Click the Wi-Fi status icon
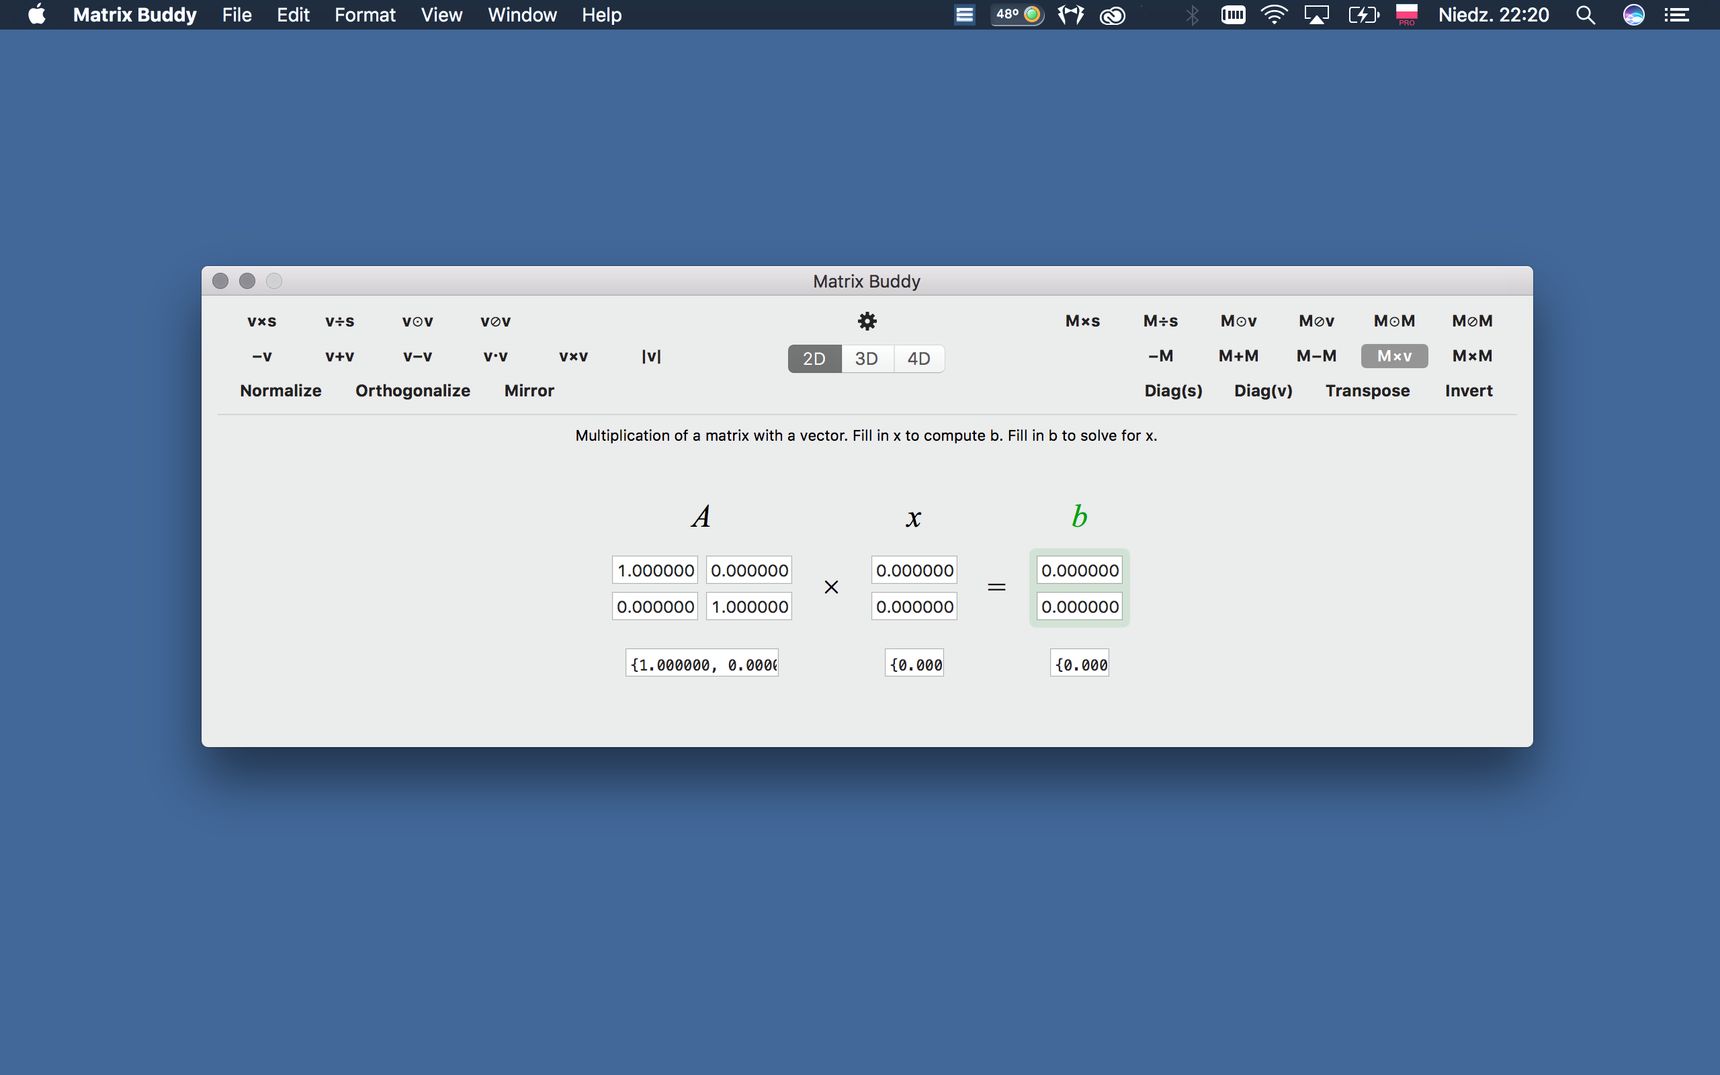The height and width of the screenshot is (1075, 1720). click(x=1274, y=15)
